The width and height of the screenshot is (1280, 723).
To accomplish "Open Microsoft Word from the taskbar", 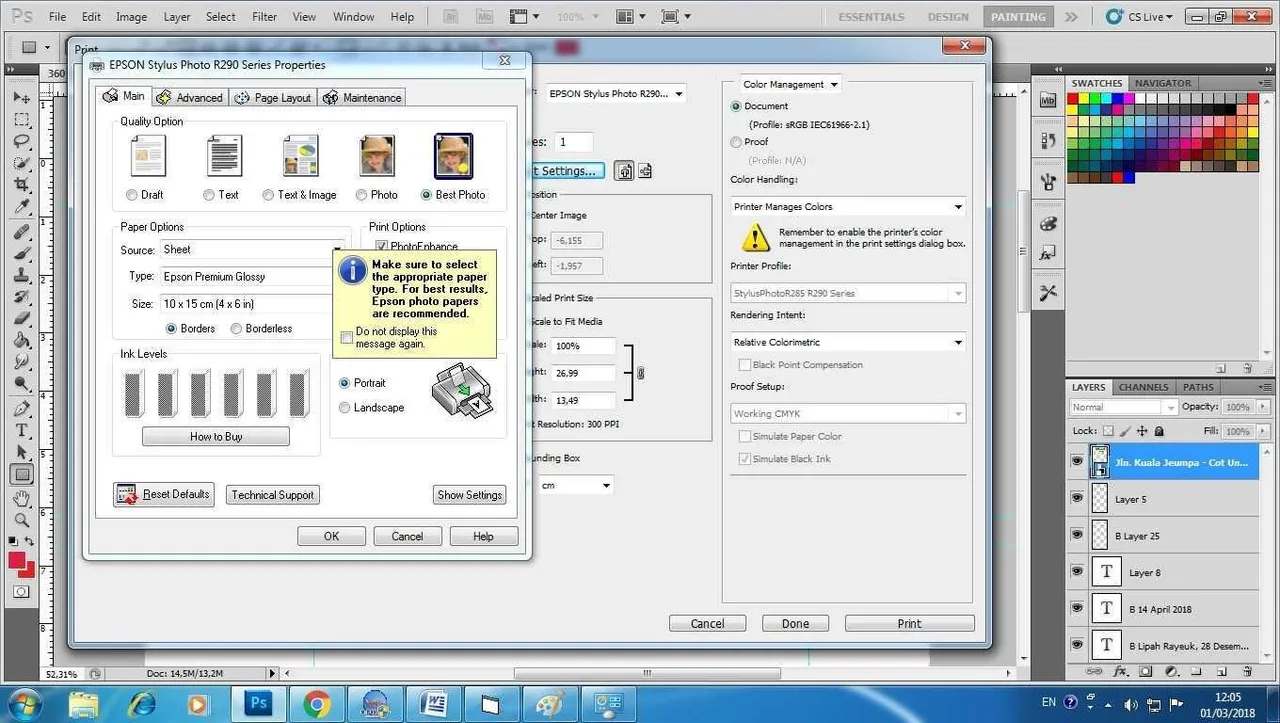I will point(434,704).
